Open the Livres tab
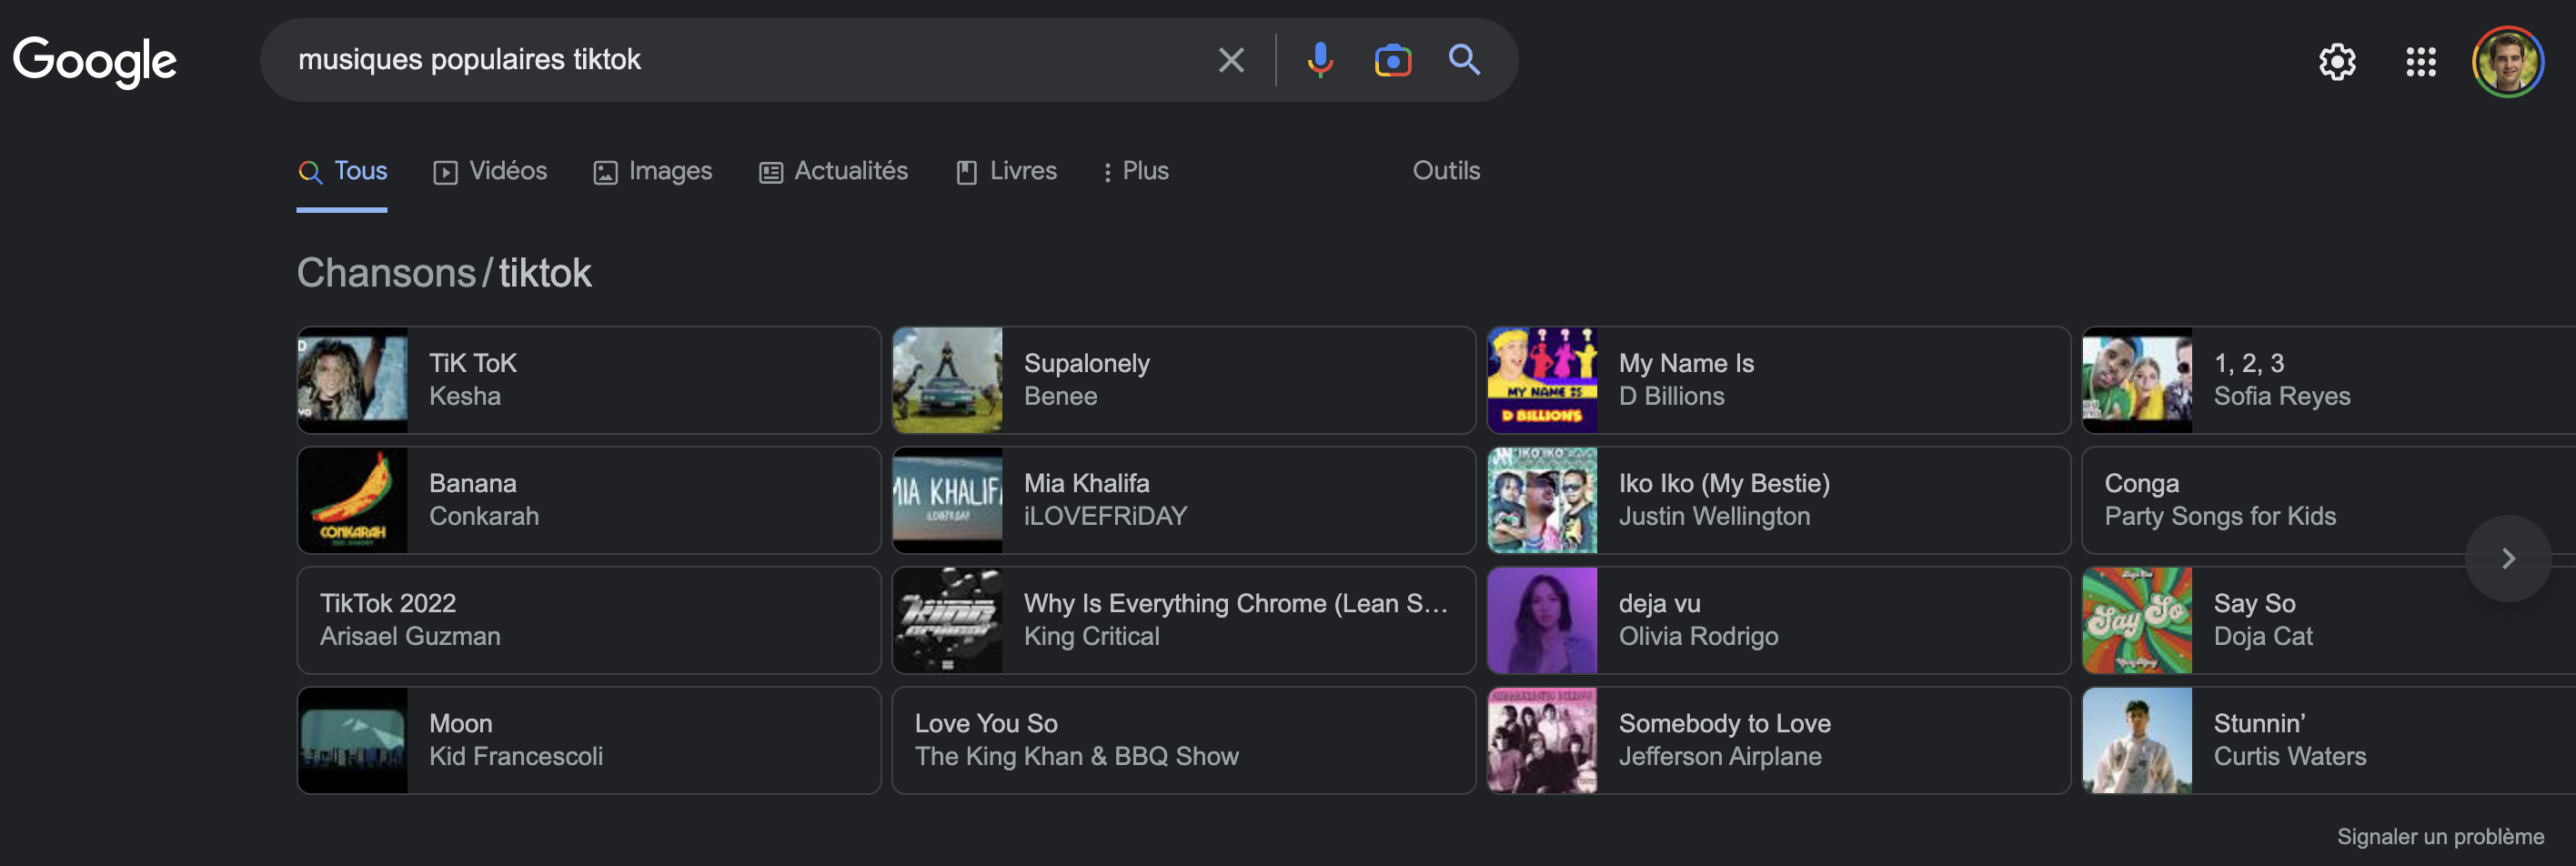This screenshot has height=866, width=2576. pos(1006,171)
